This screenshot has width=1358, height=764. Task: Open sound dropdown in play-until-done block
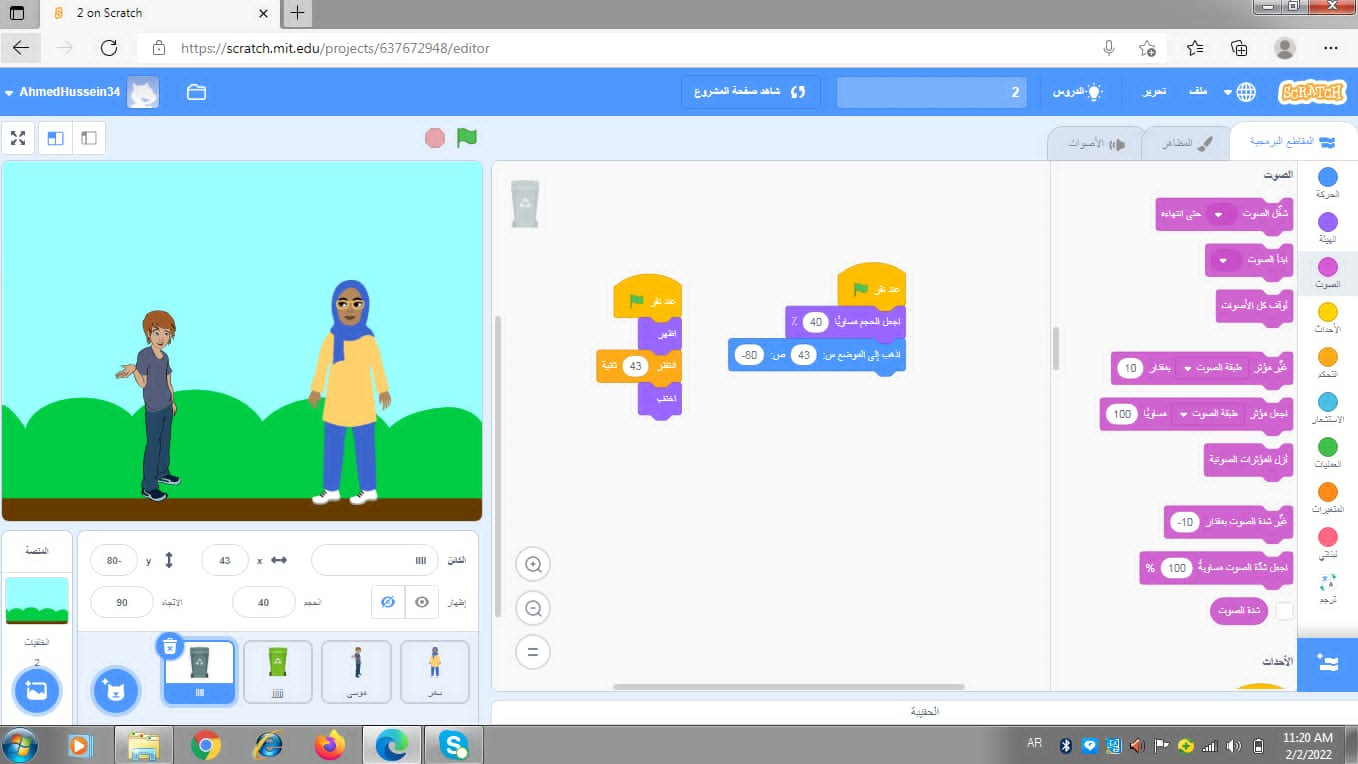(x=1219, y=214)
